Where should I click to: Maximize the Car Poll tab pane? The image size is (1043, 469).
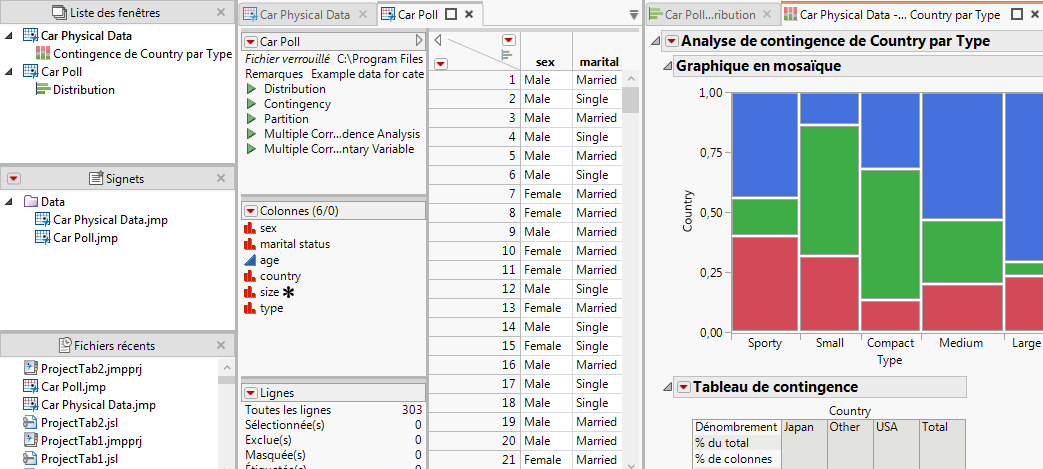(451, 14)
